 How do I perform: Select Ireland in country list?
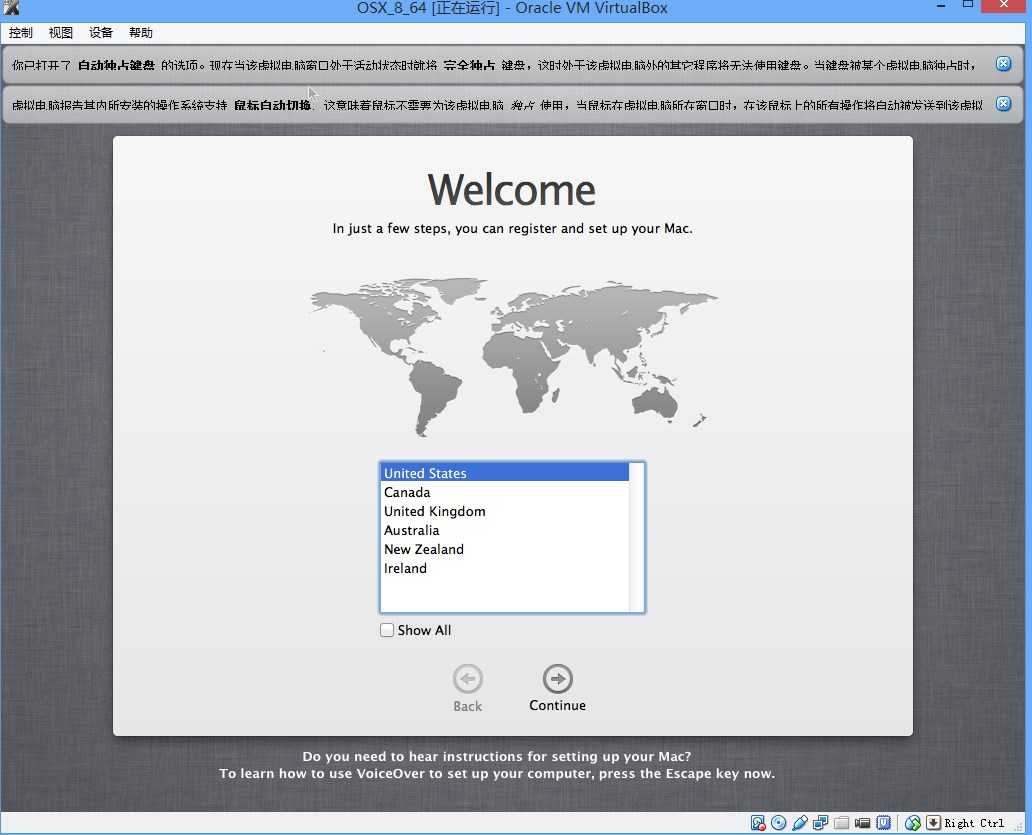click(505, 568)
